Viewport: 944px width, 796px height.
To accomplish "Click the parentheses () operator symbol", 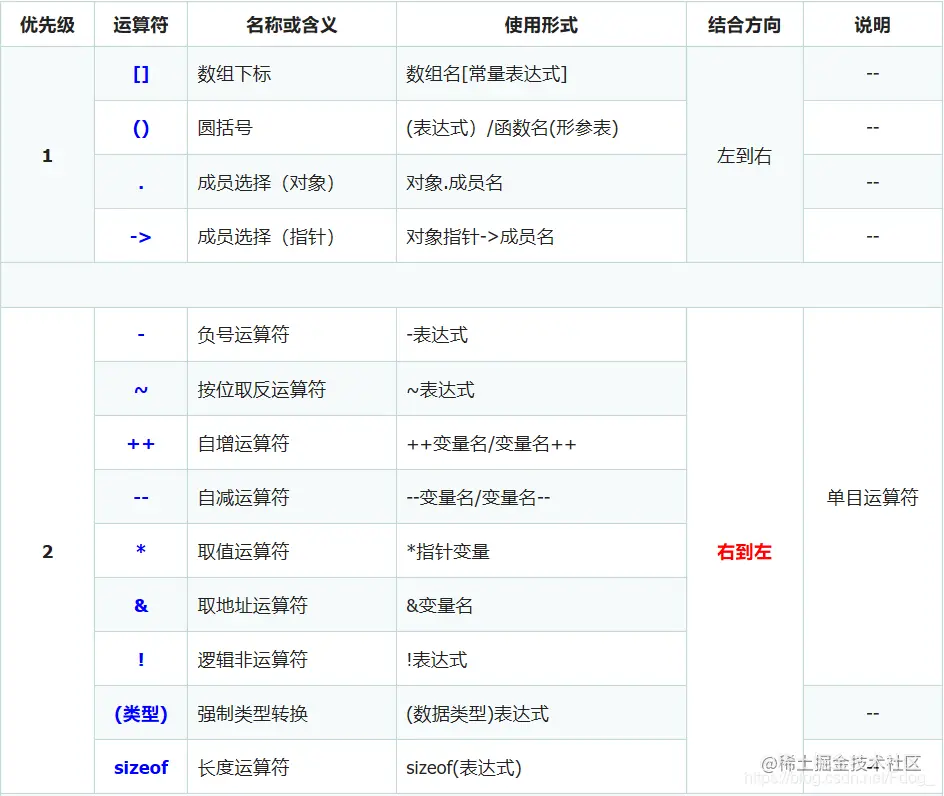I will [x=140, y=127].
